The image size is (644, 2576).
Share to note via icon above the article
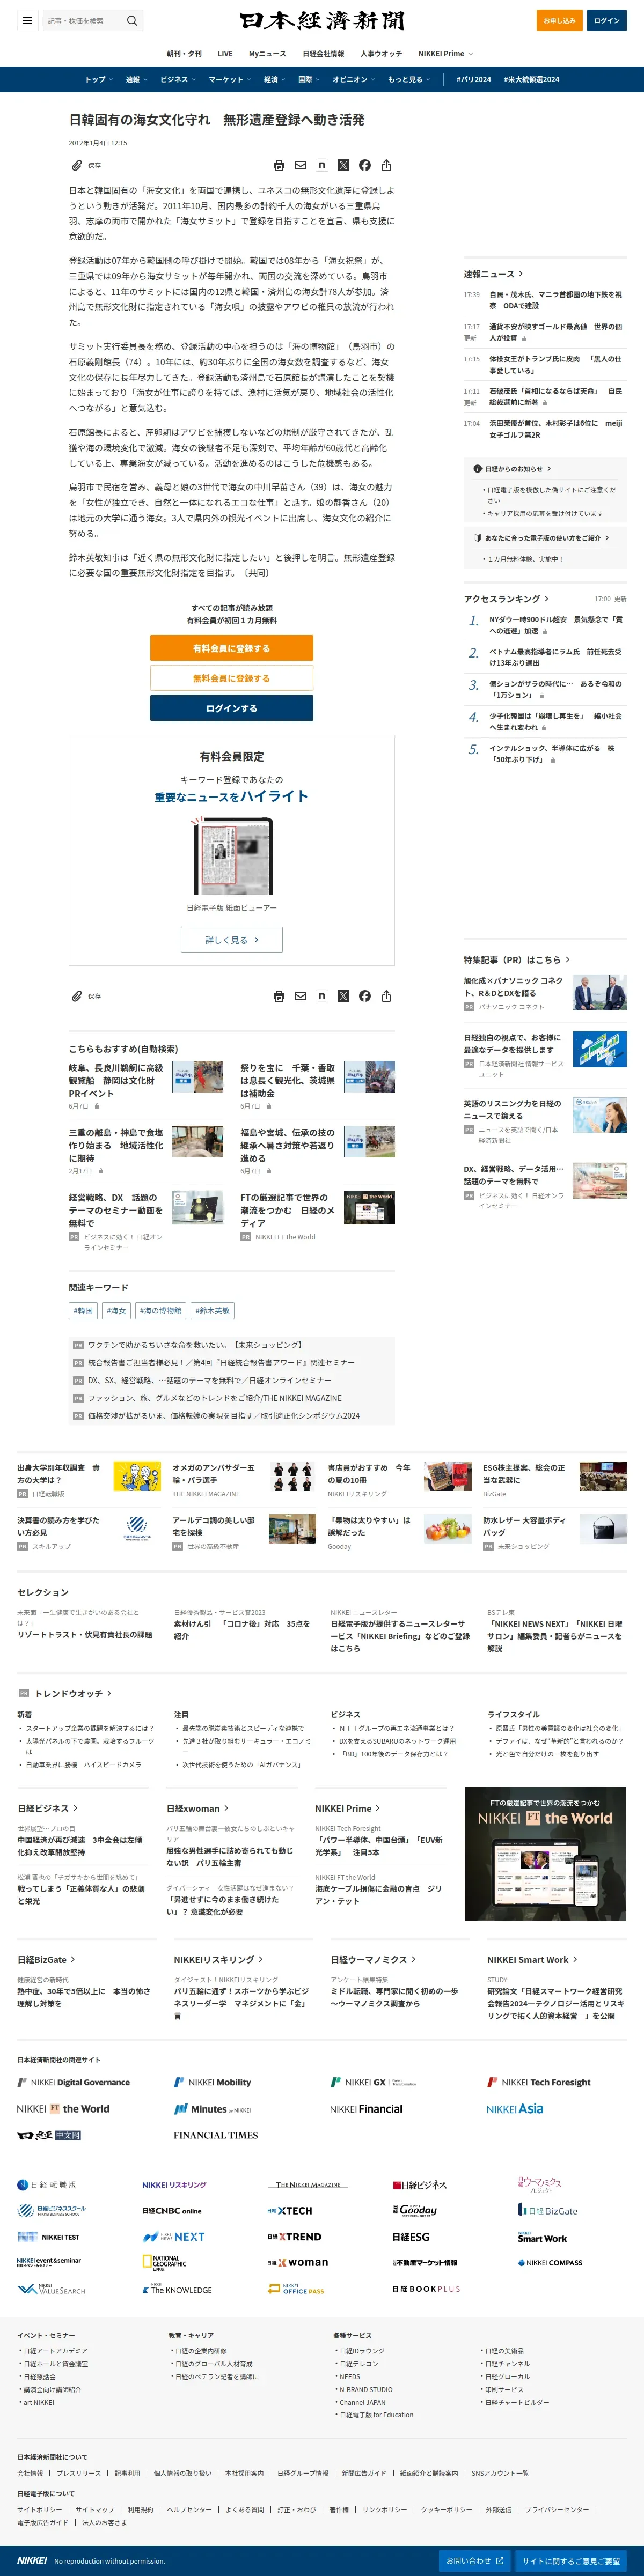coord(322,165)
